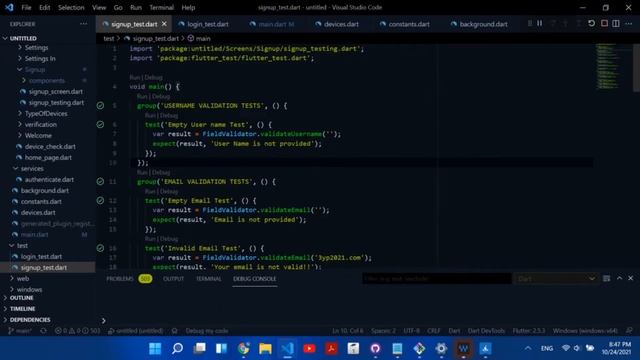The image size is (640, 360).
Task: Open signup_screen.dart in explorer
Action: click(x=56, y=92)
